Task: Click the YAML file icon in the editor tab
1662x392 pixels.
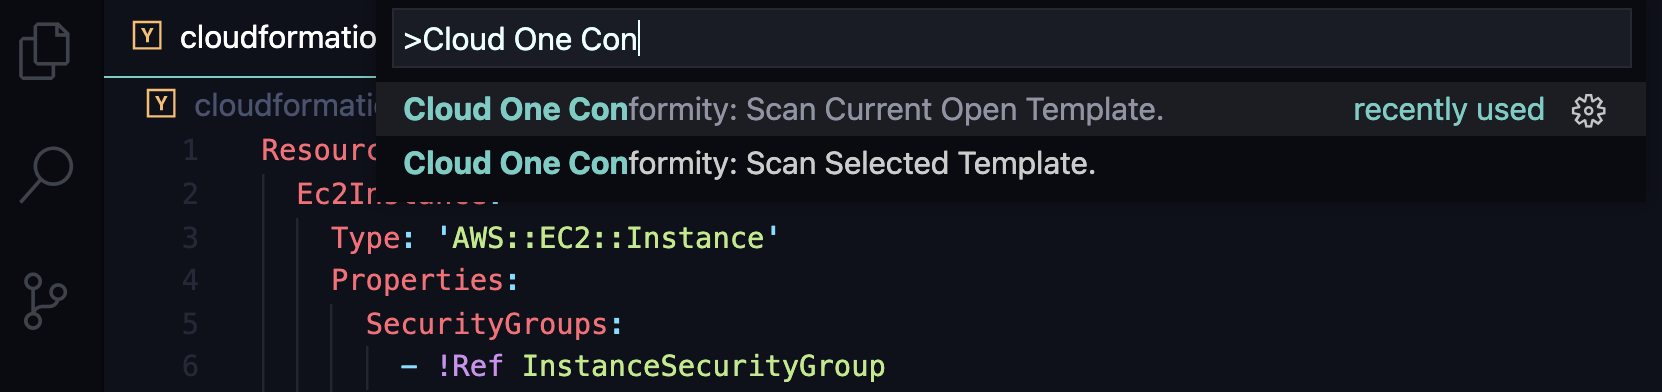Action: click(x=147, y=37)
